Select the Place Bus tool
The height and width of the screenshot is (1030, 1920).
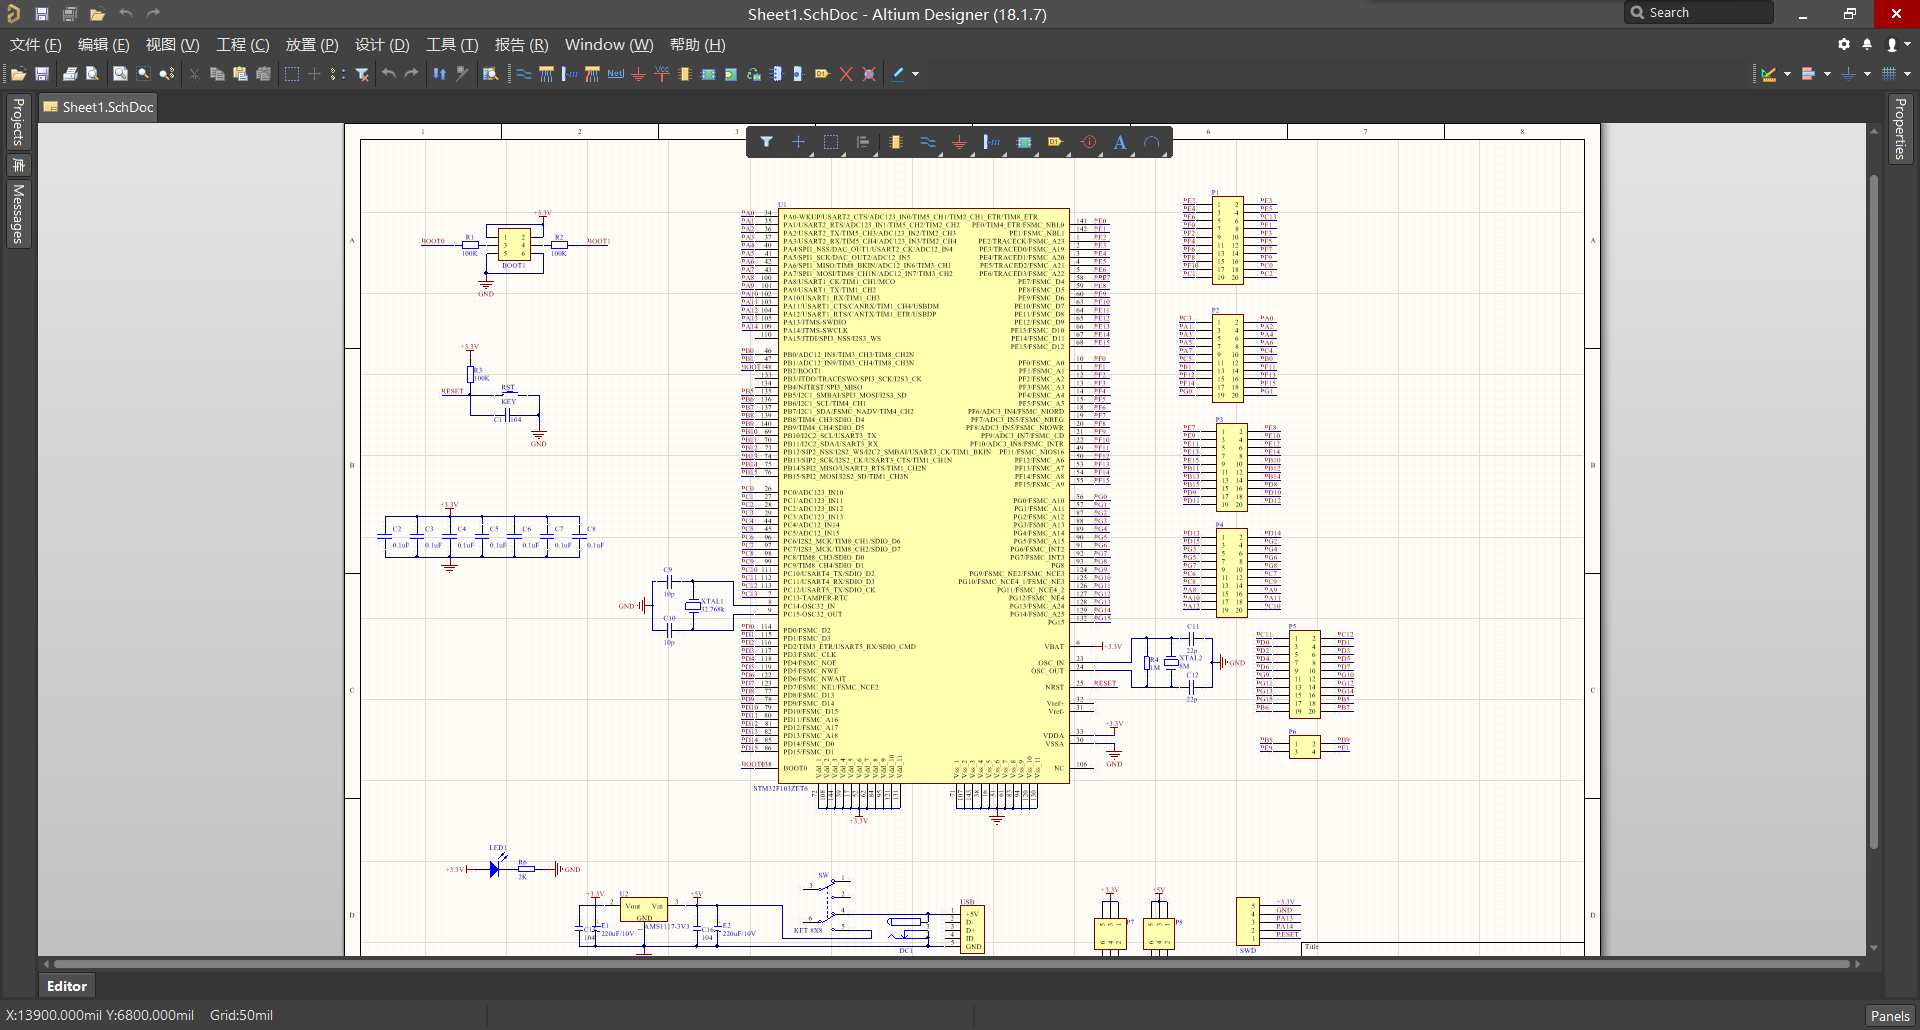pyautogui.click(x=546, y=74)
